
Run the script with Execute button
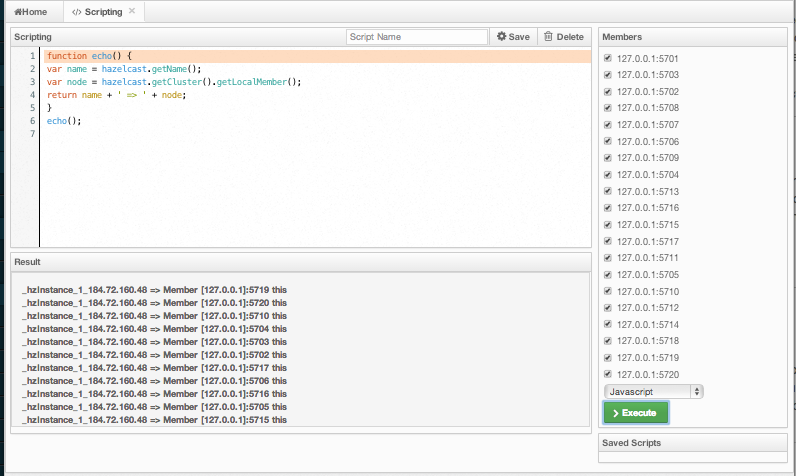click(x=635, y=412)
